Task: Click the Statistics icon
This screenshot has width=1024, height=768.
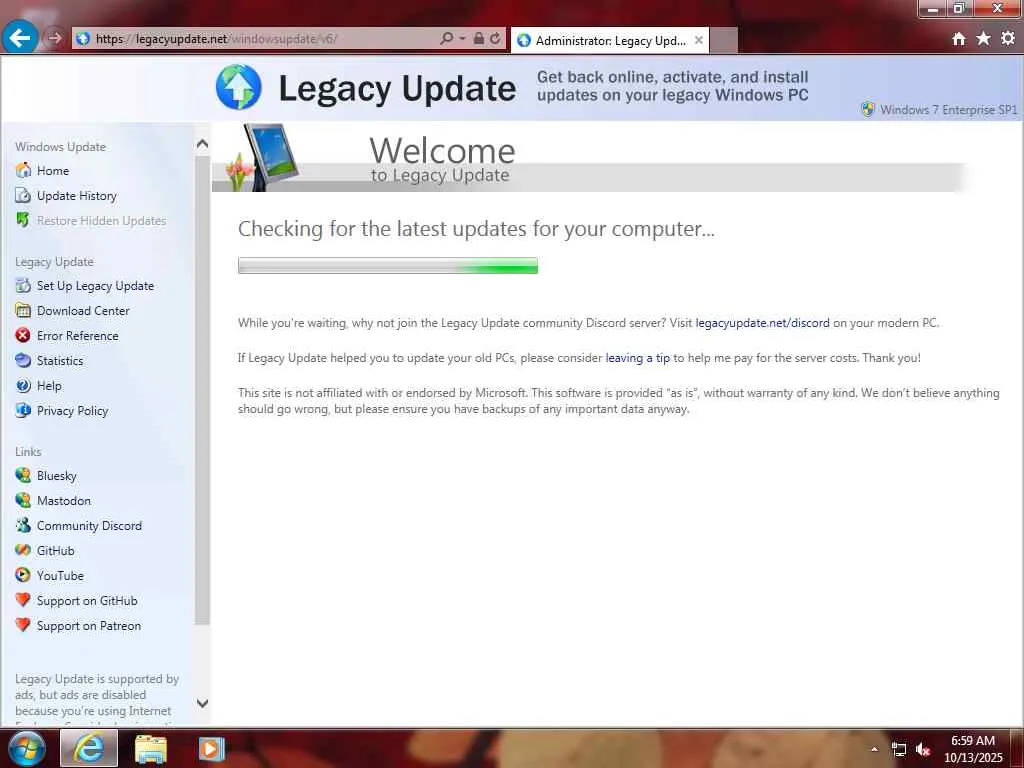Action: click(x=23, y=360)
